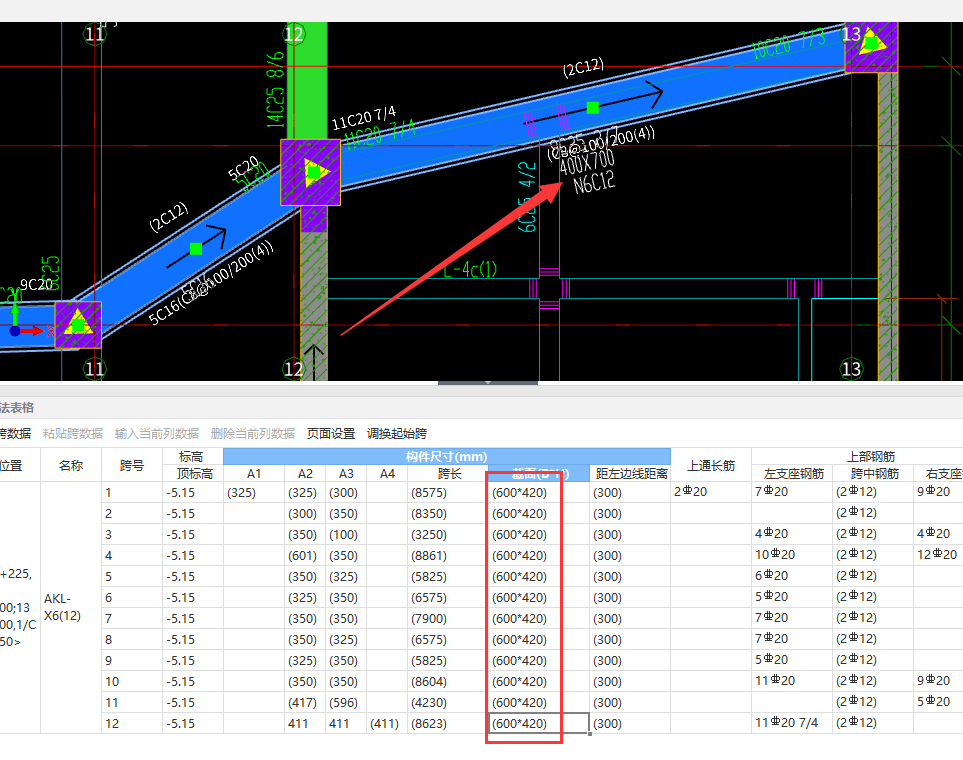Viewport: 963px width, 760px height.
Task: Click left edge distance (300) in span 7
Action: point(630,619)
